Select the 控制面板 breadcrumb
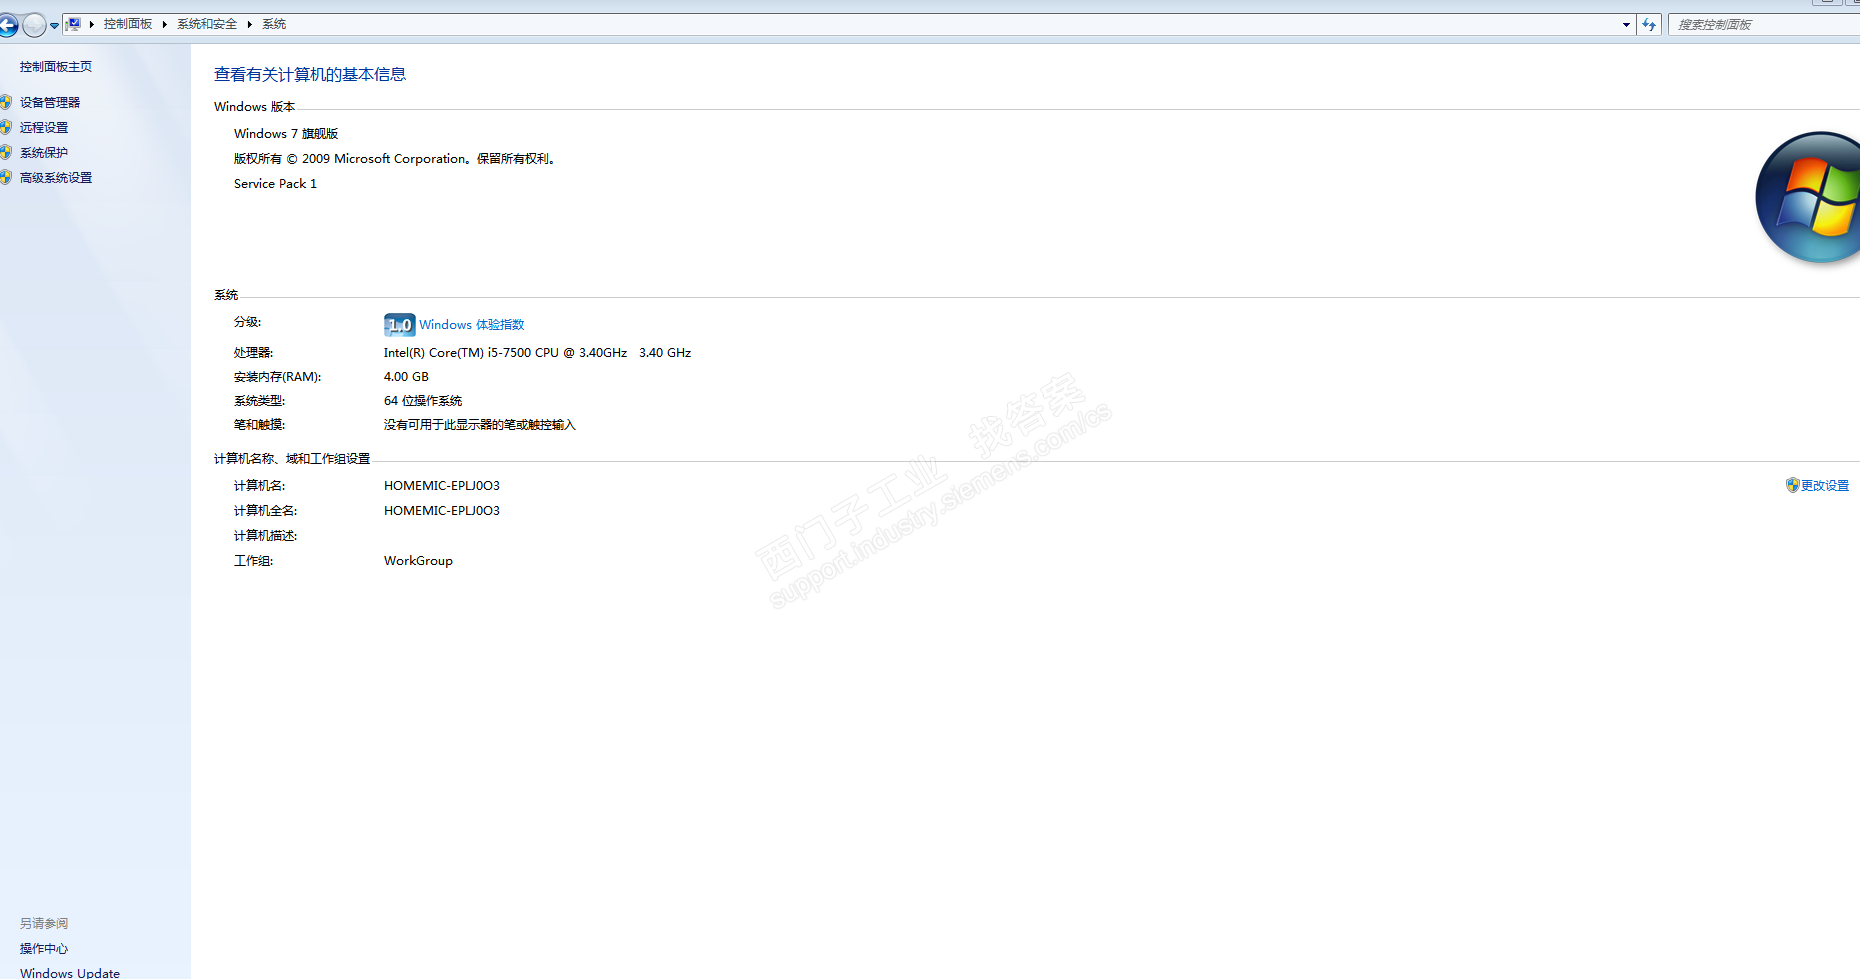Viewport: 1860px width, 979px height. tap(128, 24)
